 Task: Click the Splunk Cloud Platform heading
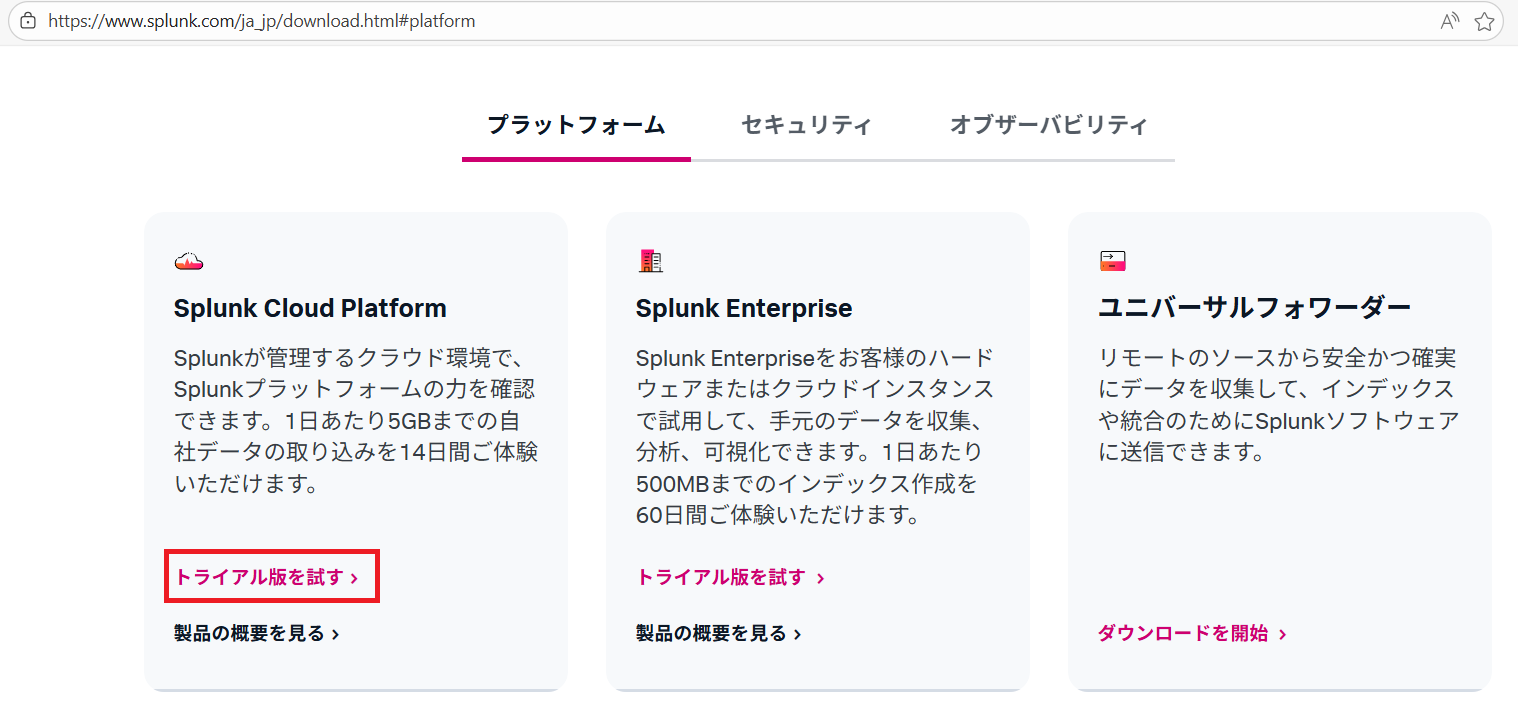click(x=310, y=308)
